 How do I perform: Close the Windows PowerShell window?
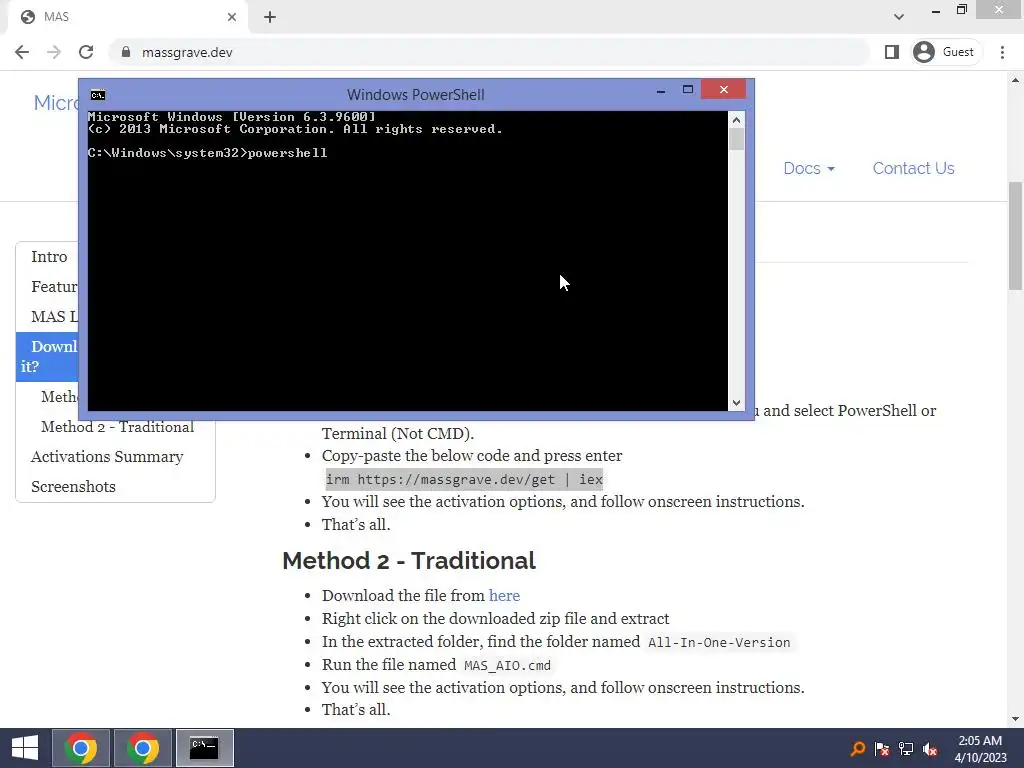(x=724, y=89)
